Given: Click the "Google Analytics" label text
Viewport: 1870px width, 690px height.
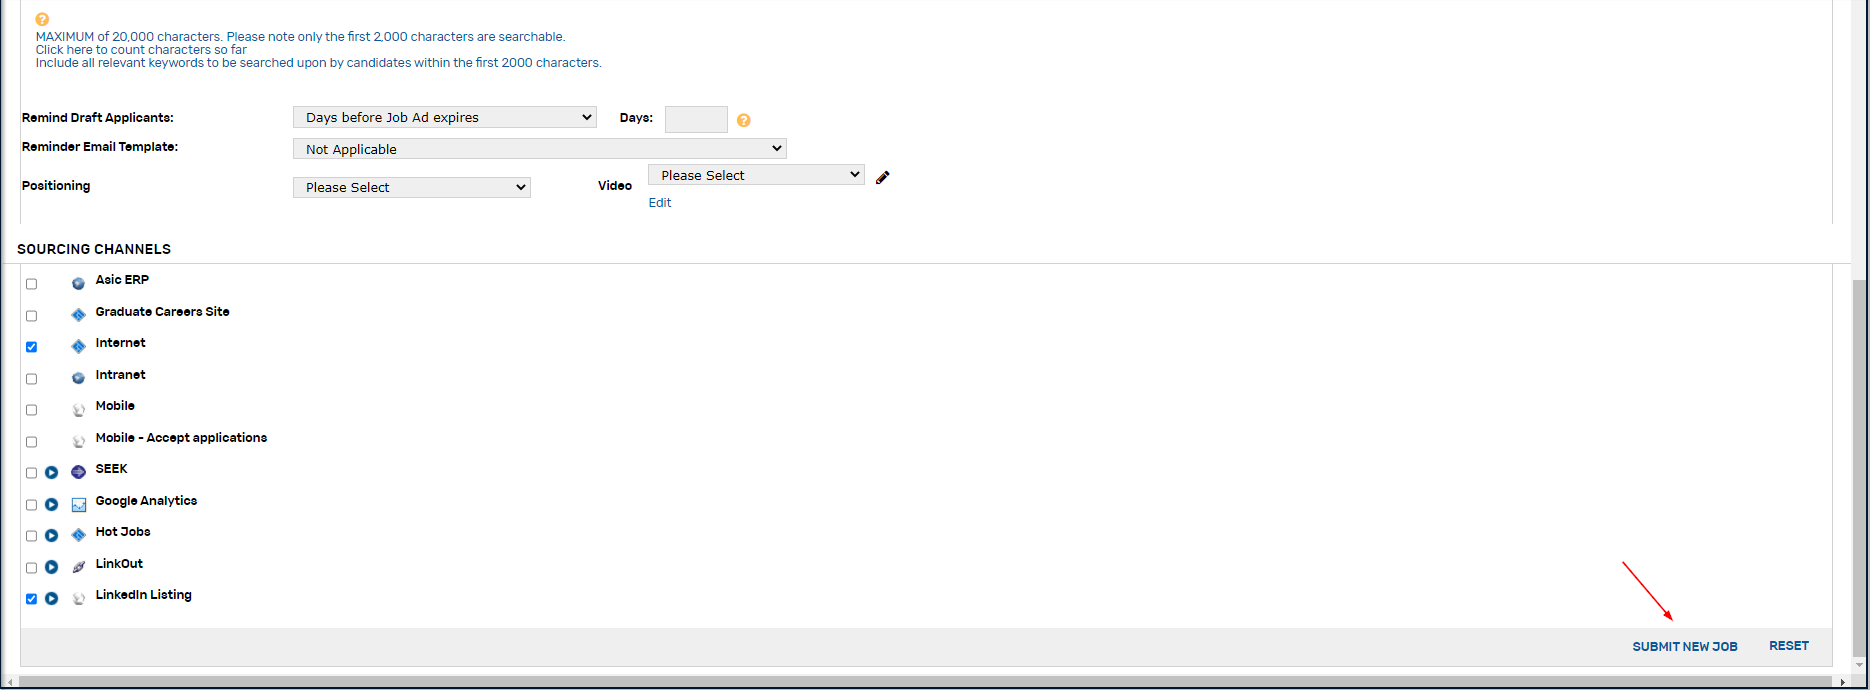Looking at the screenshot, I should [x=146, y=501].
